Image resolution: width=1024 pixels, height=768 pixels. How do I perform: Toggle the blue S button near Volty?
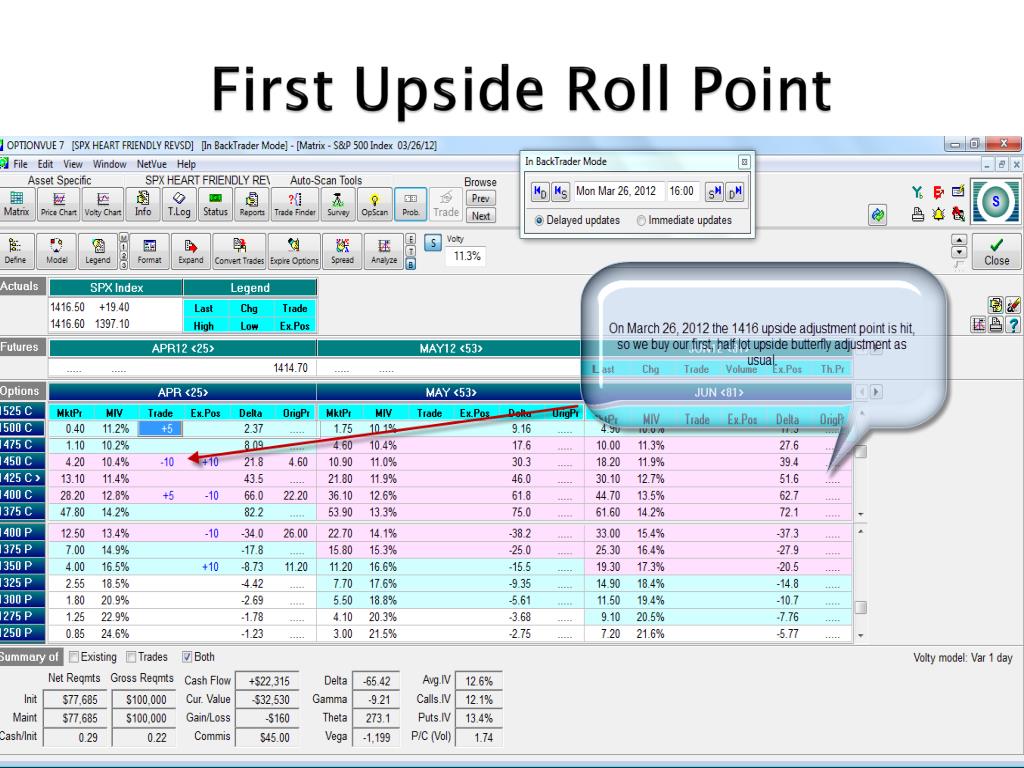[x=433, y=243]
